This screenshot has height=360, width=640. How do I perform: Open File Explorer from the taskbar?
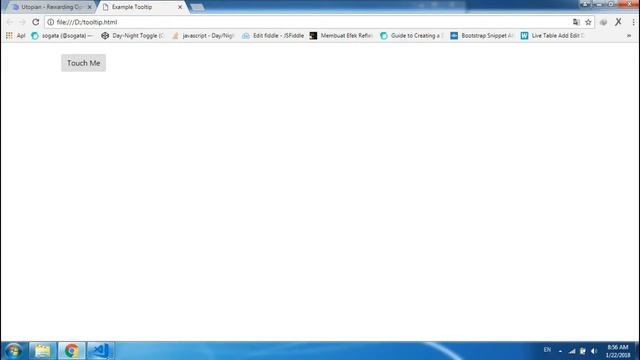(x=42, y=351)
